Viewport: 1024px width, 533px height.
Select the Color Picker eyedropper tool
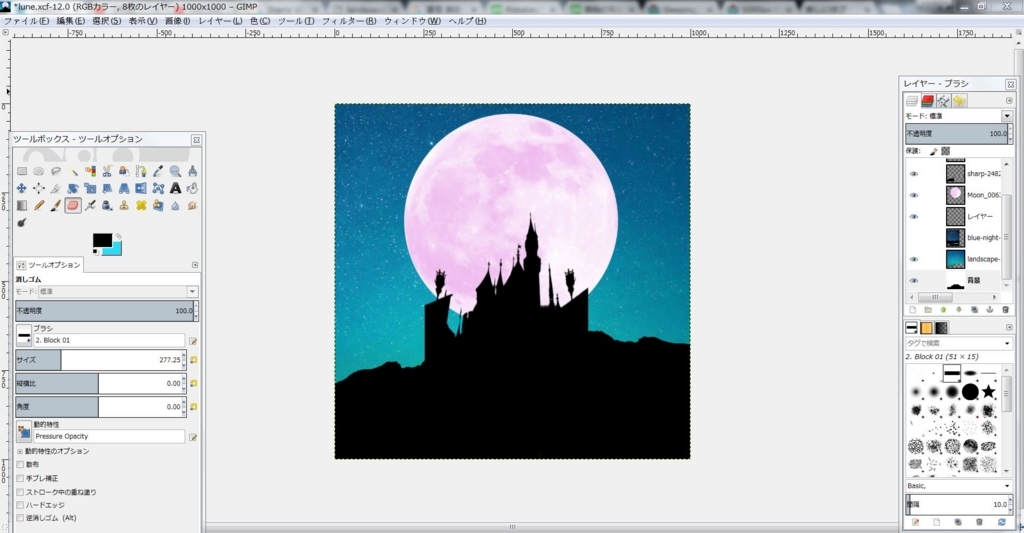click(158, 171)
